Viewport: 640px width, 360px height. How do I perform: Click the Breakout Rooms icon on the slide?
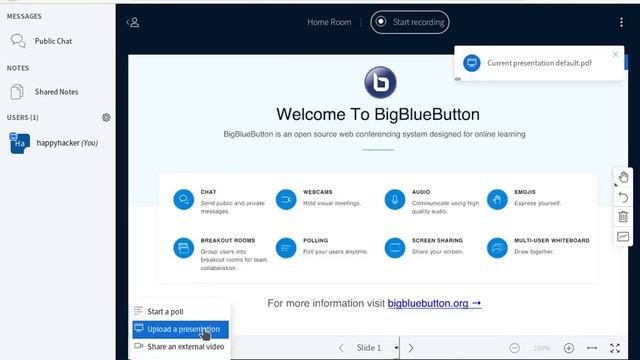coord(184,248)
